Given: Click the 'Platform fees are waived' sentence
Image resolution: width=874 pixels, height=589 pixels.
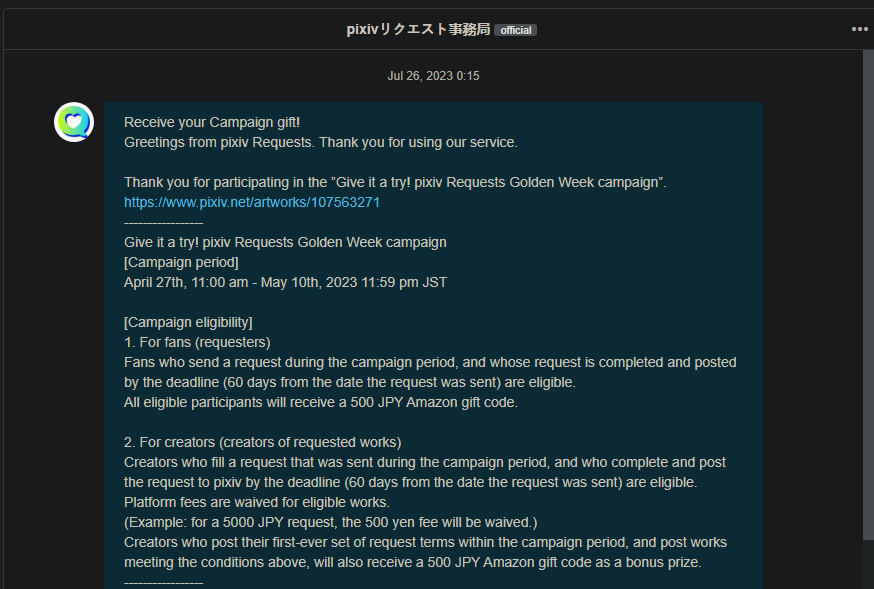Looking at the screenshot, I should point(256,503).
